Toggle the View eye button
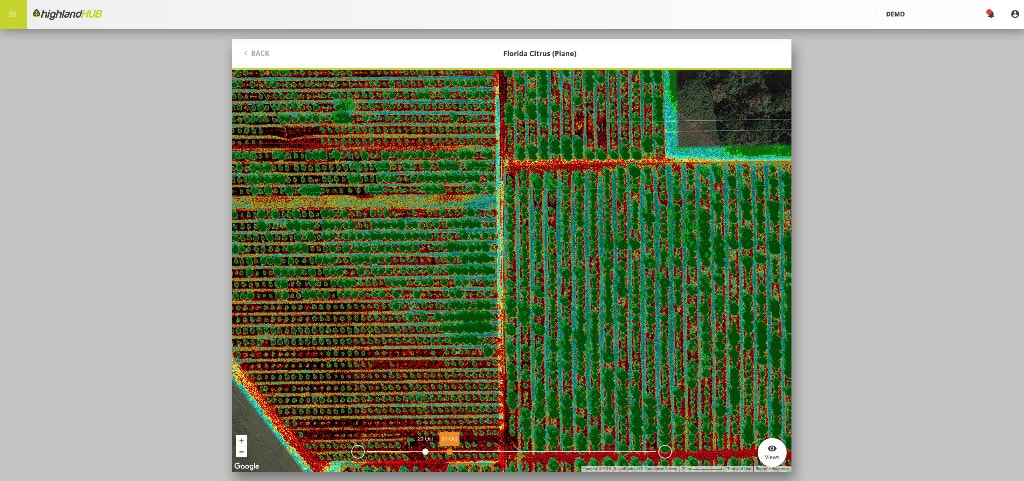 click(772, 452)
